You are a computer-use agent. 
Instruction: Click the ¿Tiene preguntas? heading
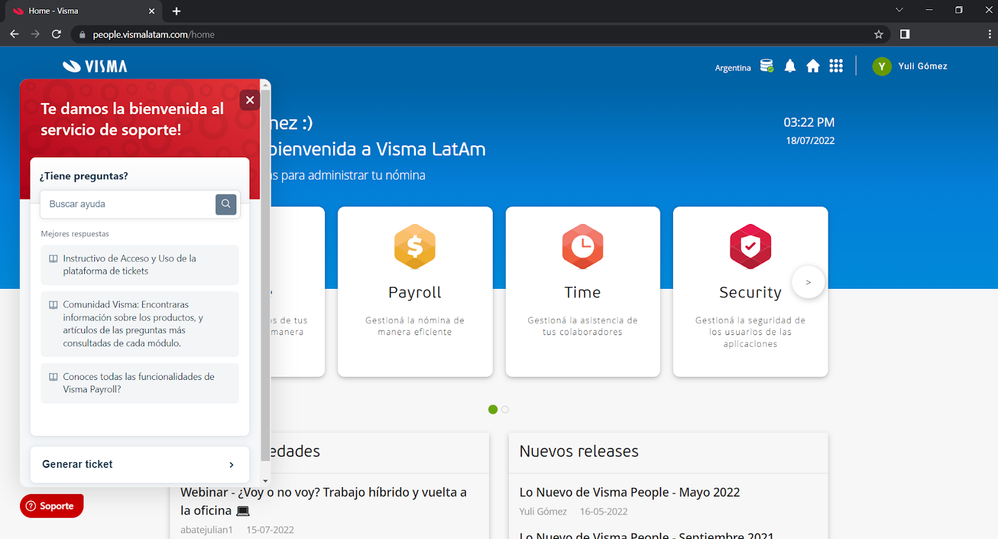click(83, 176)
